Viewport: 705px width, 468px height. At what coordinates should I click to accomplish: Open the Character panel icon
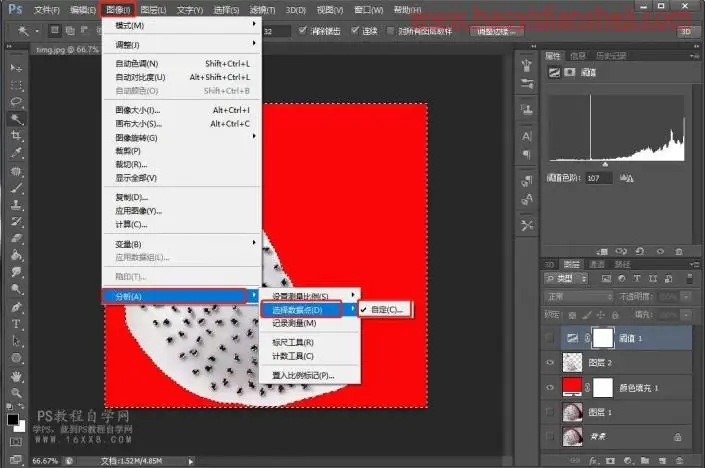click(x=527, y=136)
